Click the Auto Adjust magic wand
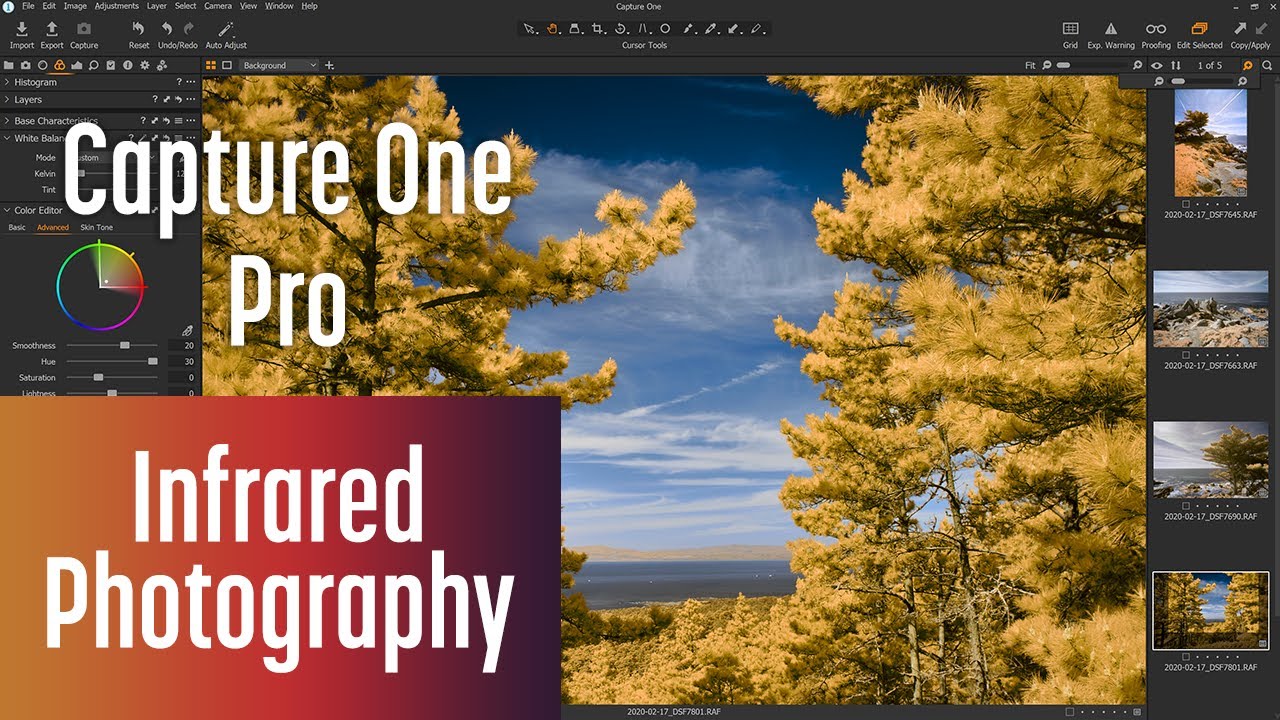The height and width of the screenshot is (720, 1280). tap(226, 29)
